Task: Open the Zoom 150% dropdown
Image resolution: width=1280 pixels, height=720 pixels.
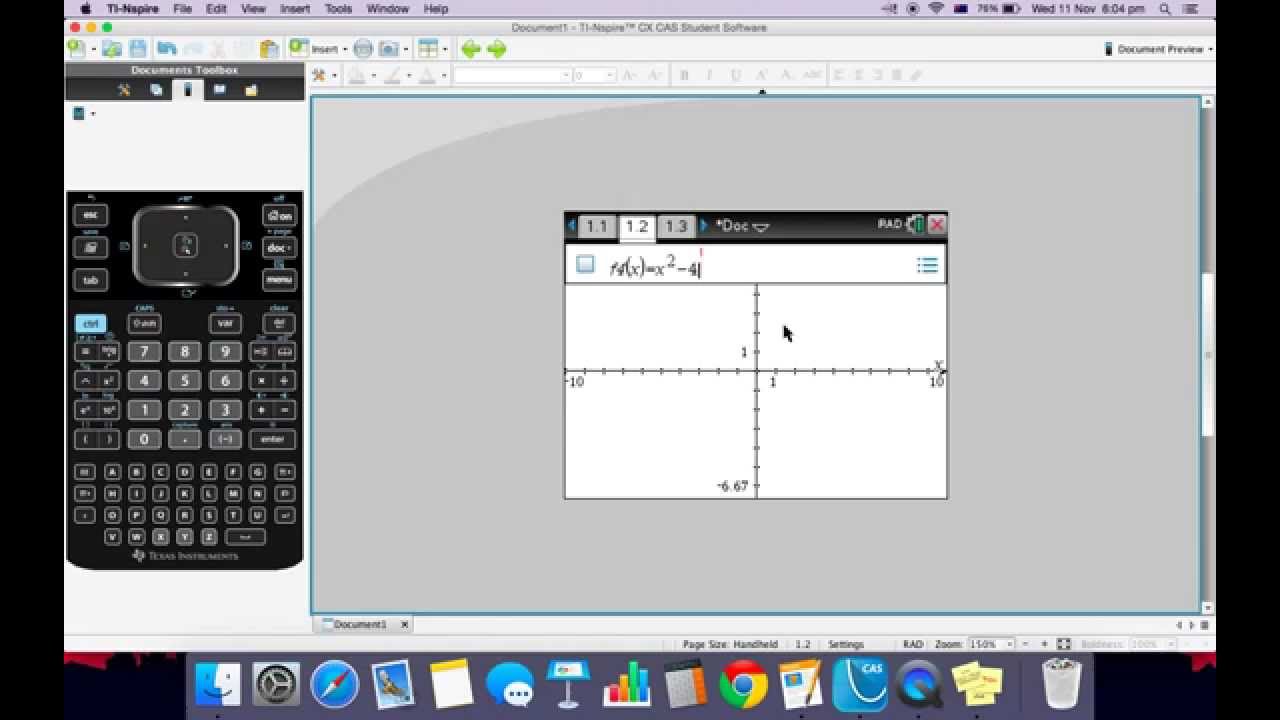Action: [992, 644]
